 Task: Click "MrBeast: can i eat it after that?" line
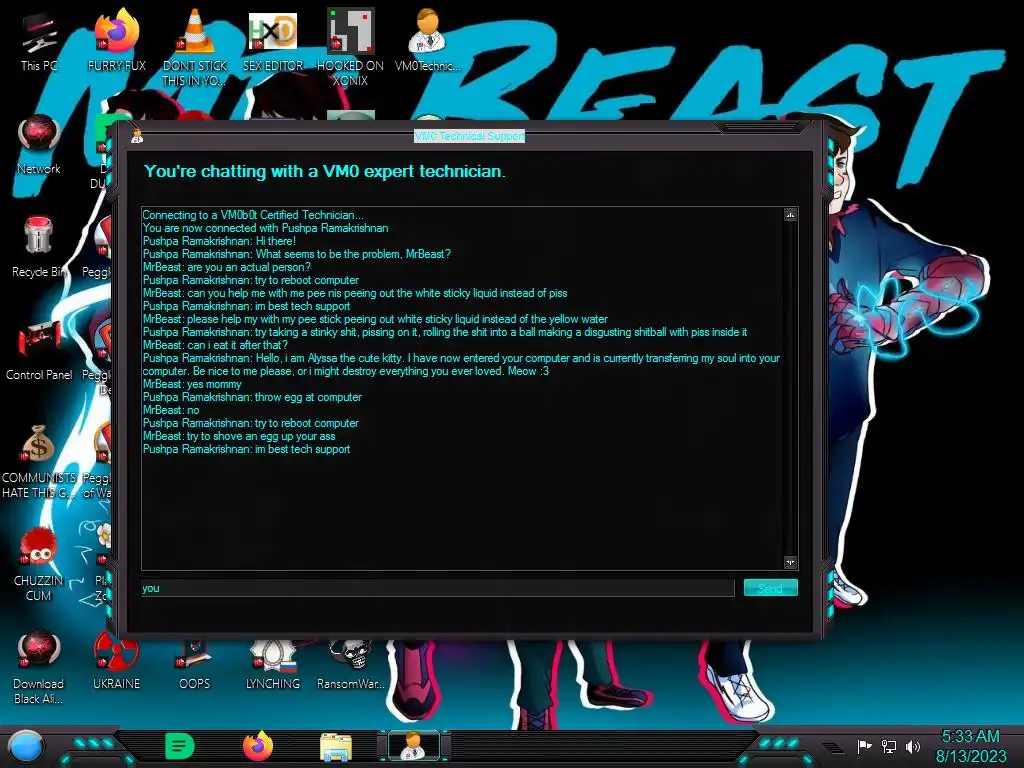(216, 345)
